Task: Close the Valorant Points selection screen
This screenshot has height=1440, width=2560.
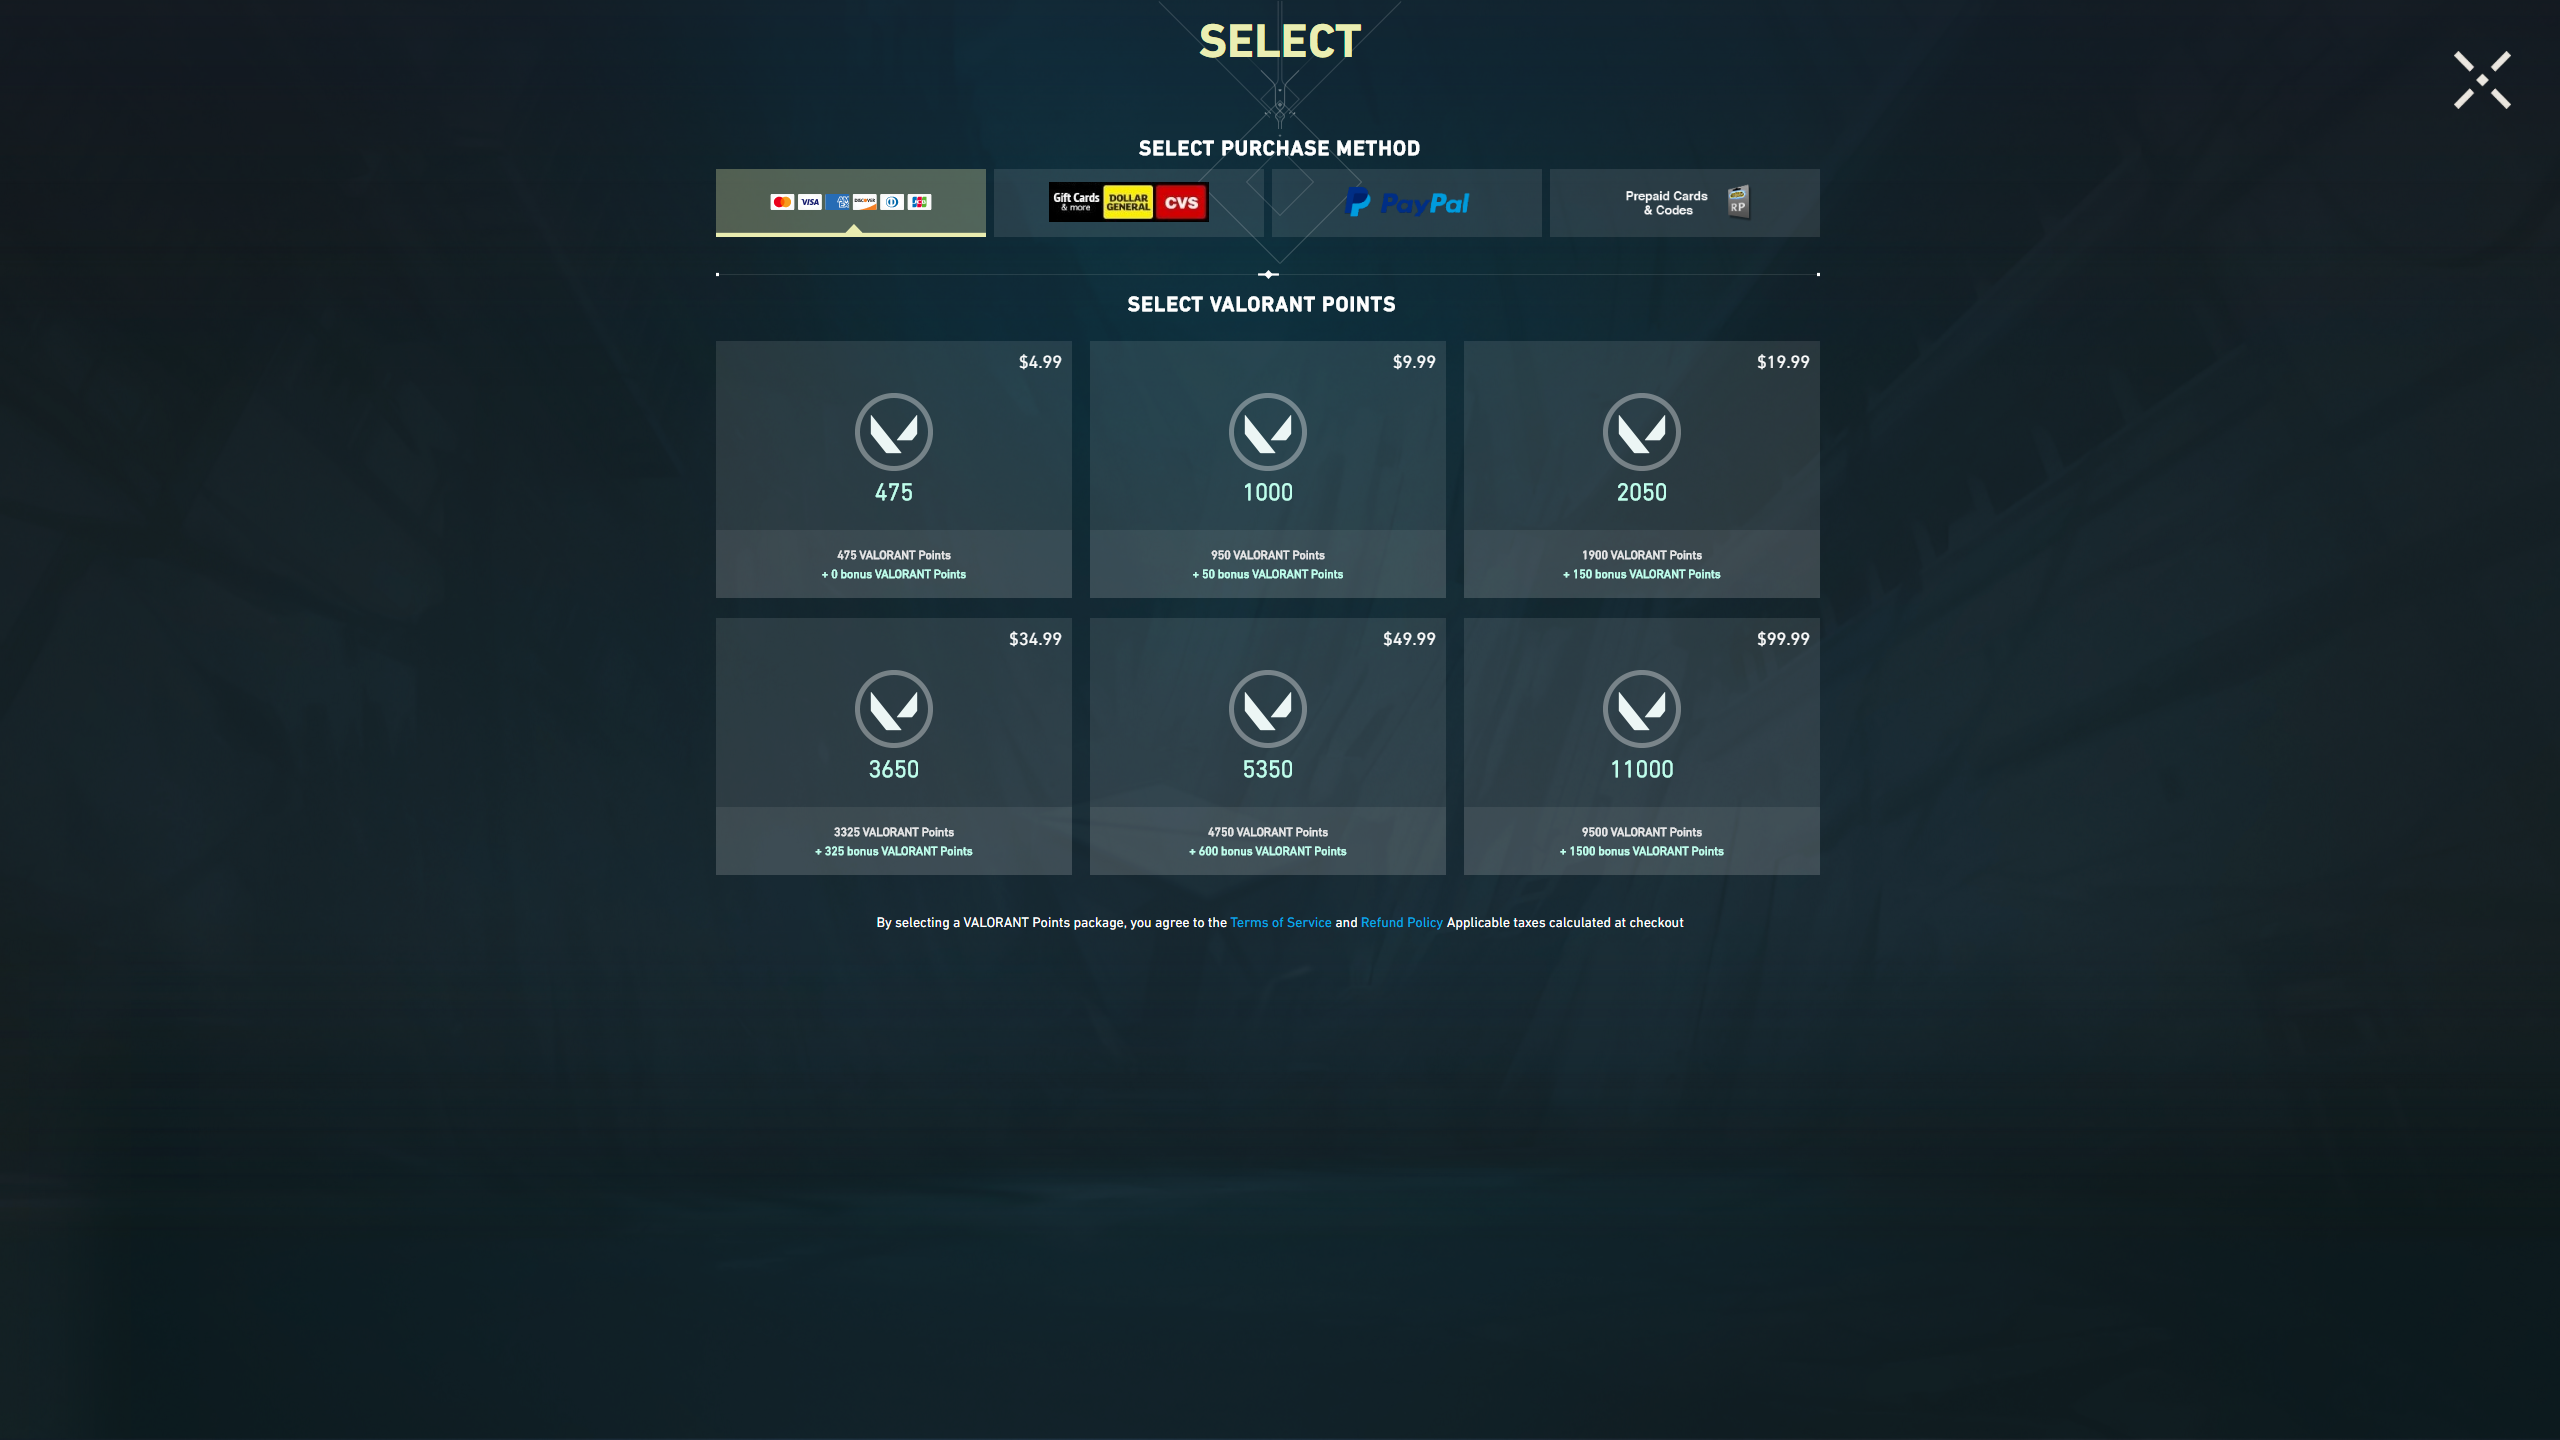Action: pos(2481,79)
